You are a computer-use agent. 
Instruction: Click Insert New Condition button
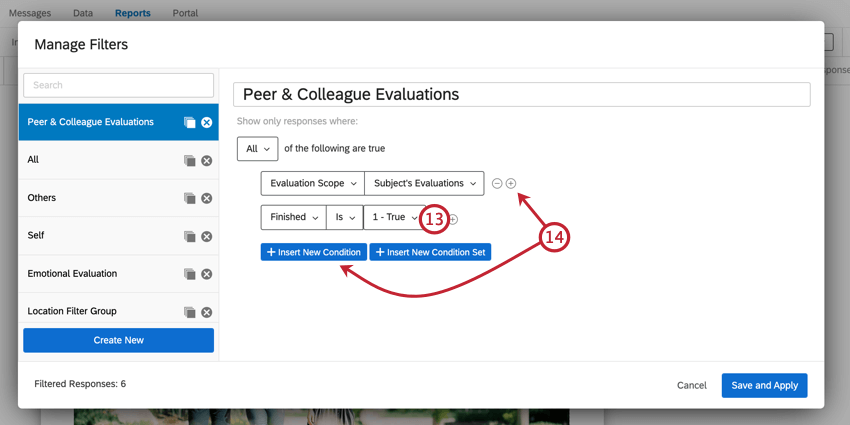pos(313,252)
